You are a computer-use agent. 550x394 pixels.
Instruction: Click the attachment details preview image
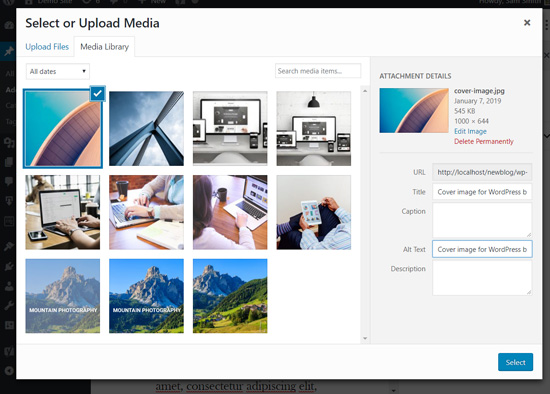click(x=414, y=111)
